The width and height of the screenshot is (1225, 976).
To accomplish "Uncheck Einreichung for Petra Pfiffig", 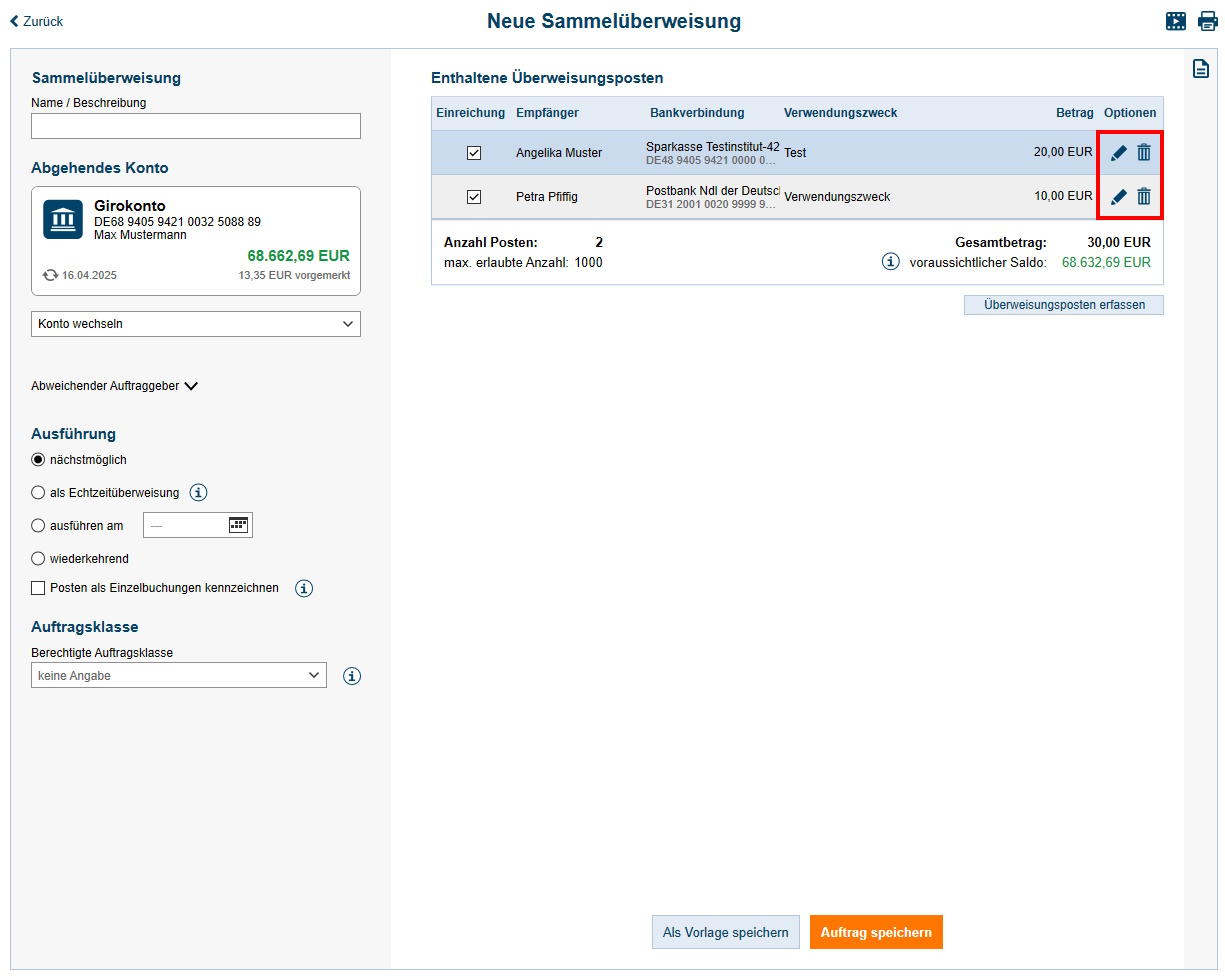I will (x=474, y=197).
